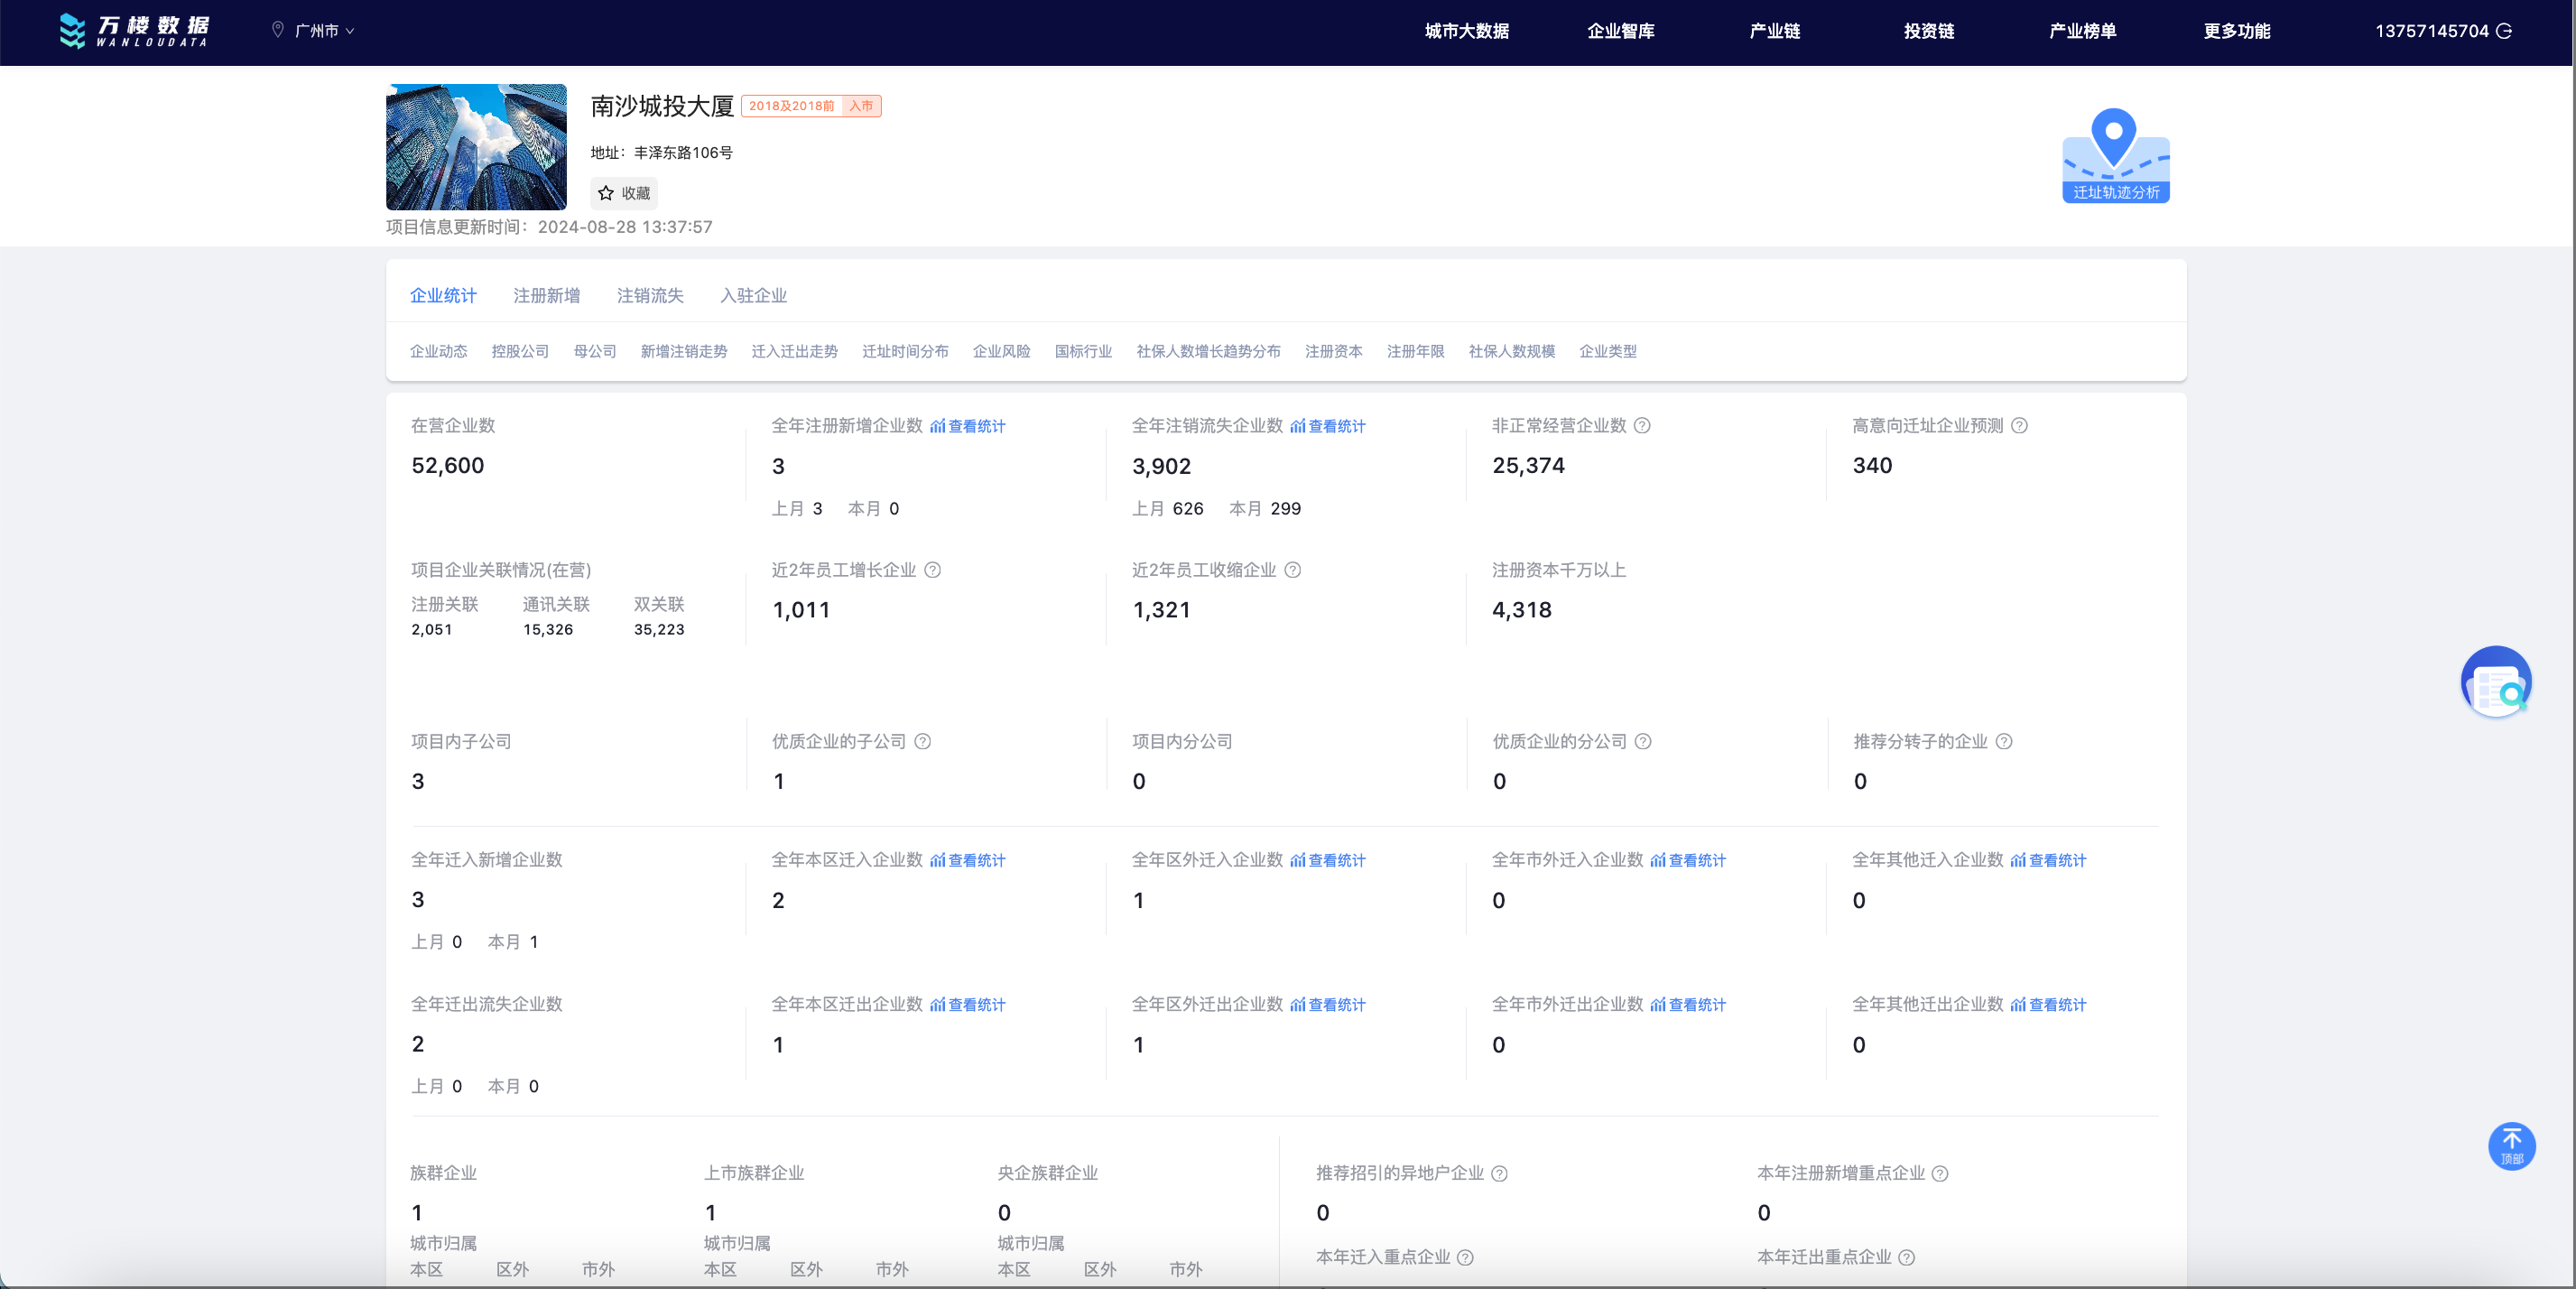2576x1289 pixels.
Task: Open the 城市大数据 navigation menu
Action: click(x=1466, y=31)
